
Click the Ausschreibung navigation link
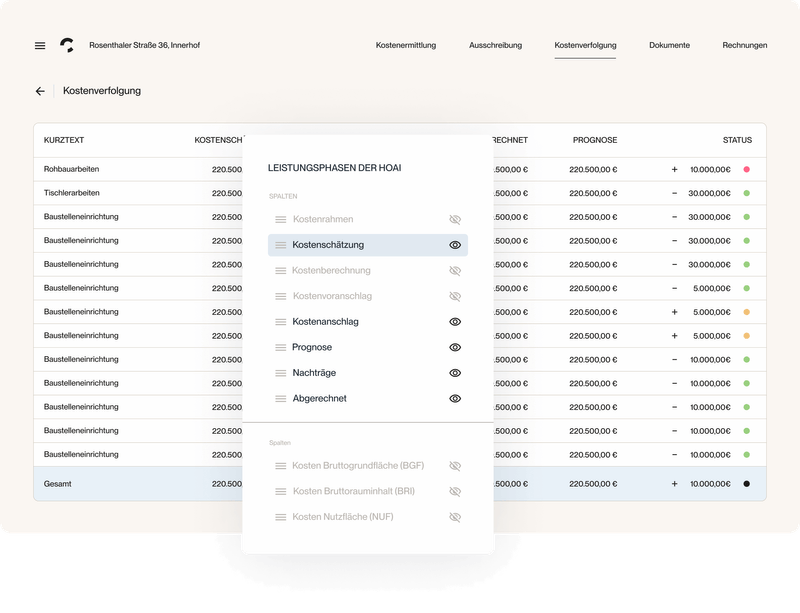click(495, 45)
